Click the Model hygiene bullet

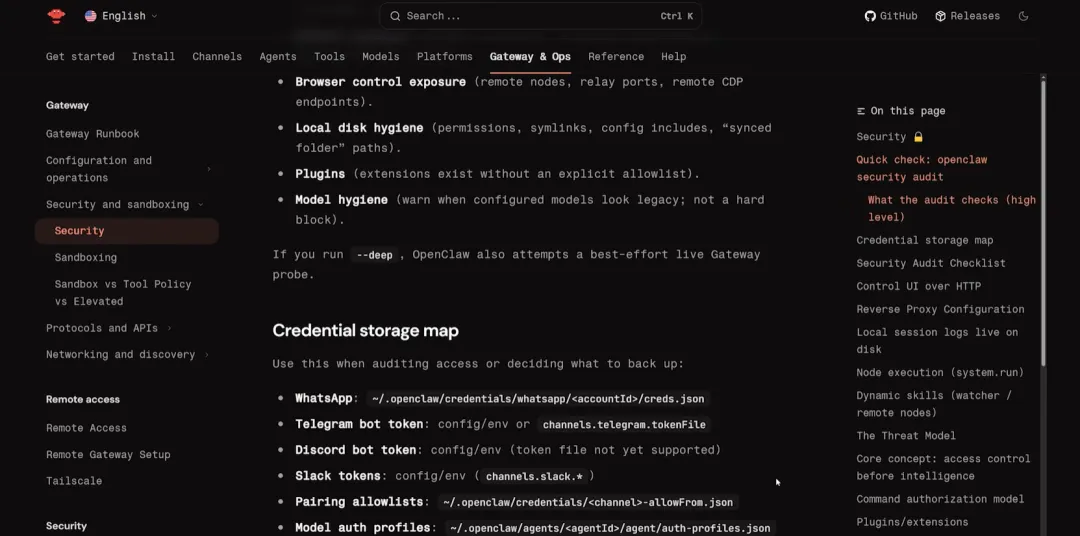[530, 209]
